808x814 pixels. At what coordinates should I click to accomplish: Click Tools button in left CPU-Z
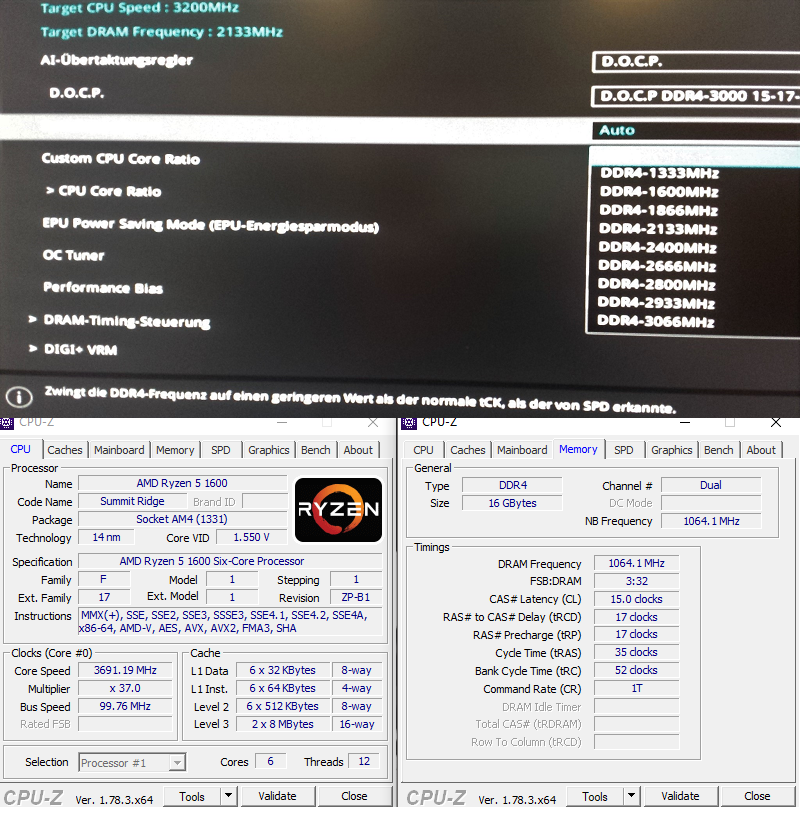(192, 796)
